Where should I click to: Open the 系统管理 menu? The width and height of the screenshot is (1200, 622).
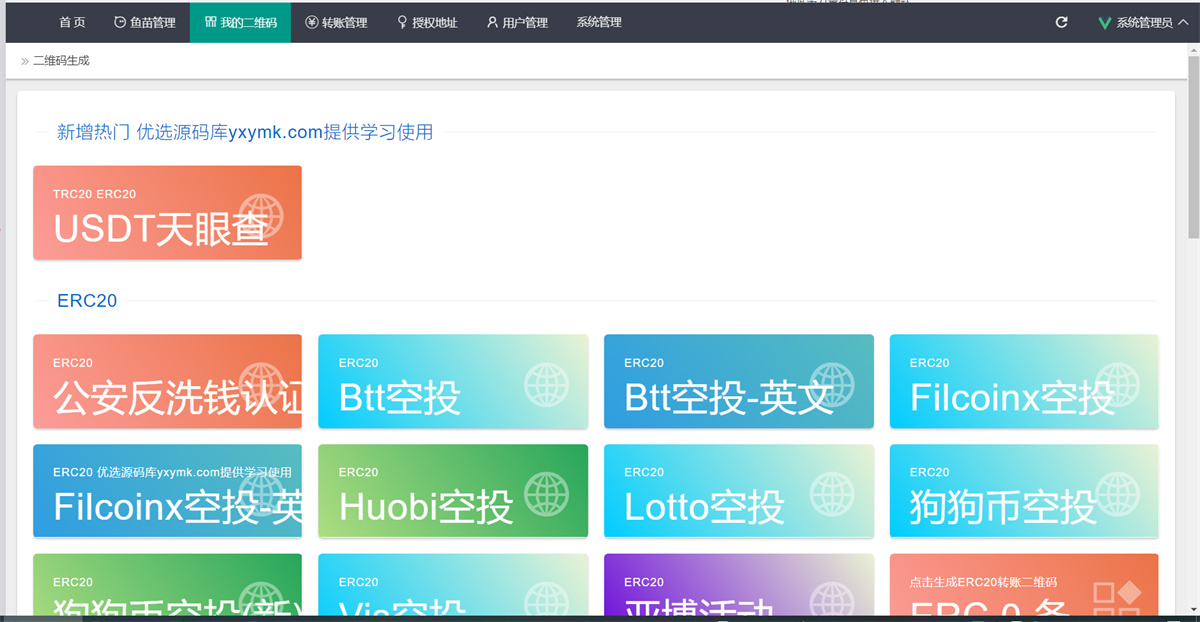[x=597, y=22]
